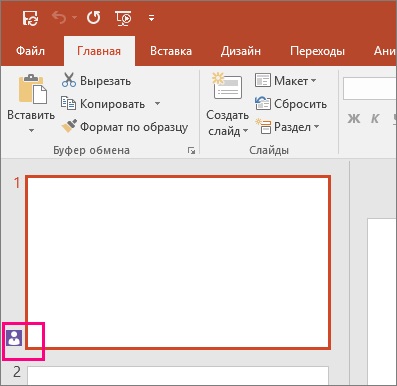Click the Сбросить reset icon
Image resolution: width=397 pixels, height=386 pixels.
tap(263, 103)
